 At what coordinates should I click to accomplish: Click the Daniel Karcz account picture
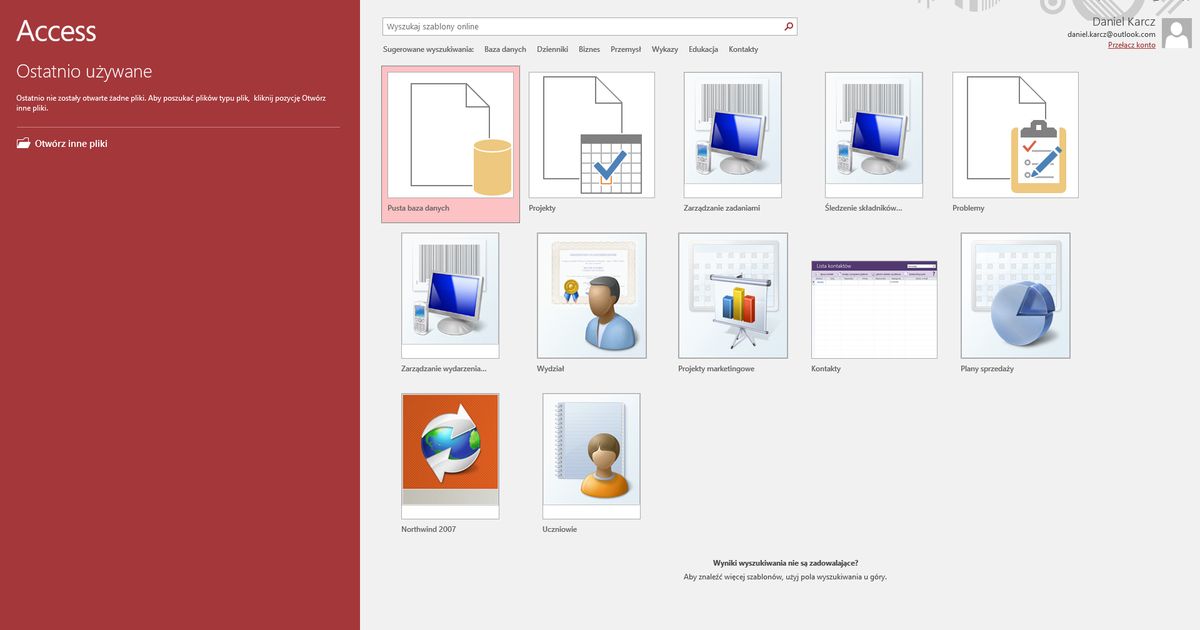1176,33
